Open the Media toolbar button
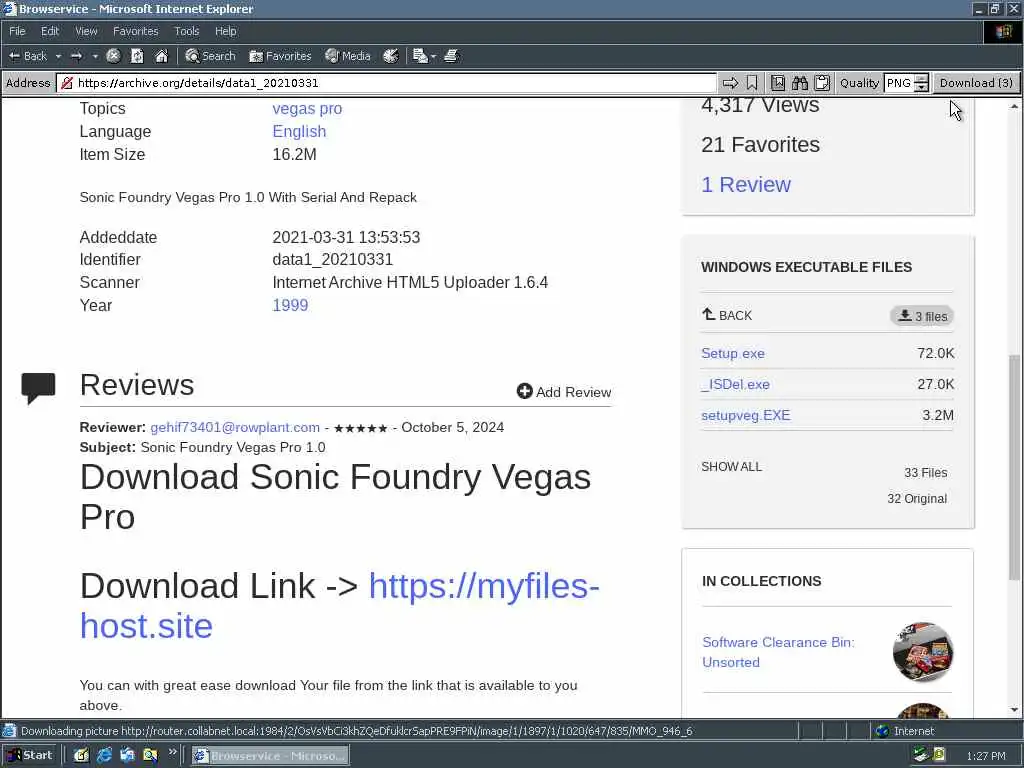 348,56
